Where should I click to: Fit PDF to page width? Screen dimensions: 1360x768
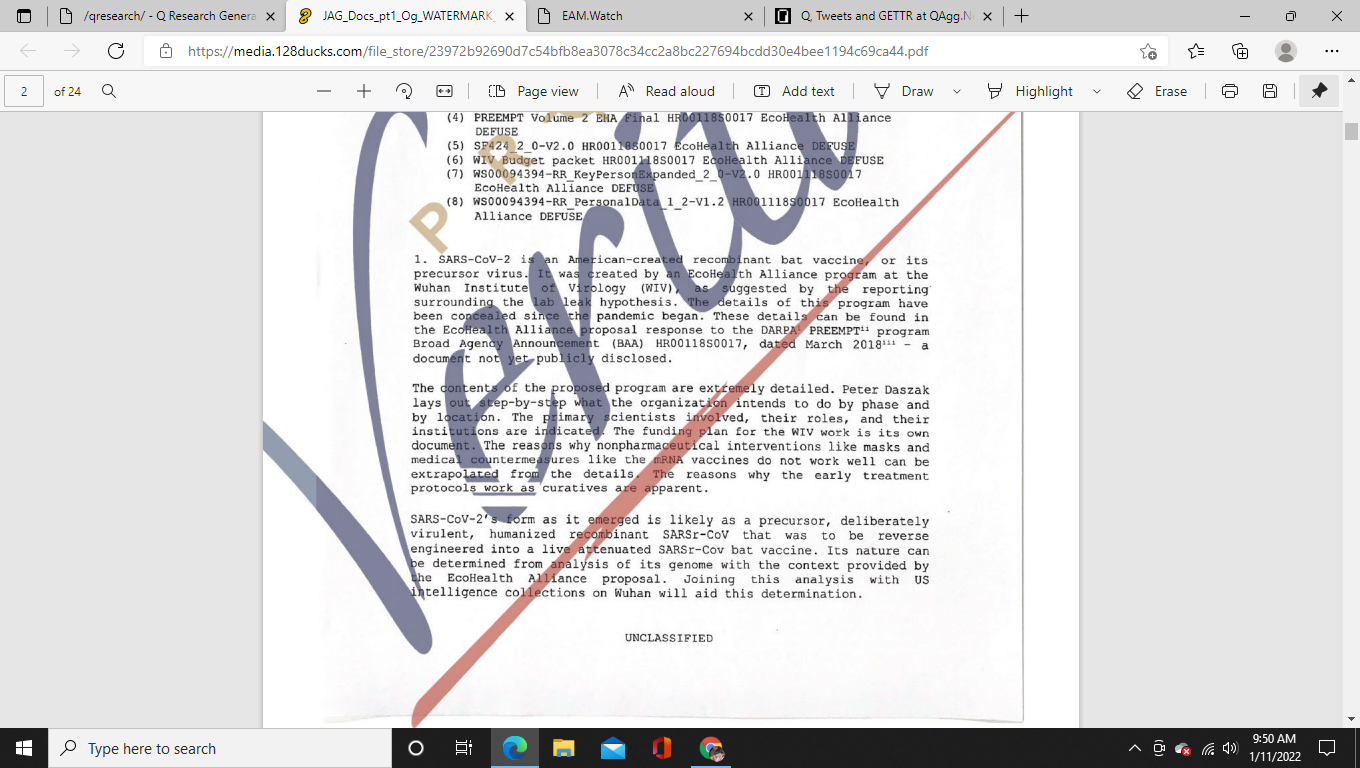[444, 91]
